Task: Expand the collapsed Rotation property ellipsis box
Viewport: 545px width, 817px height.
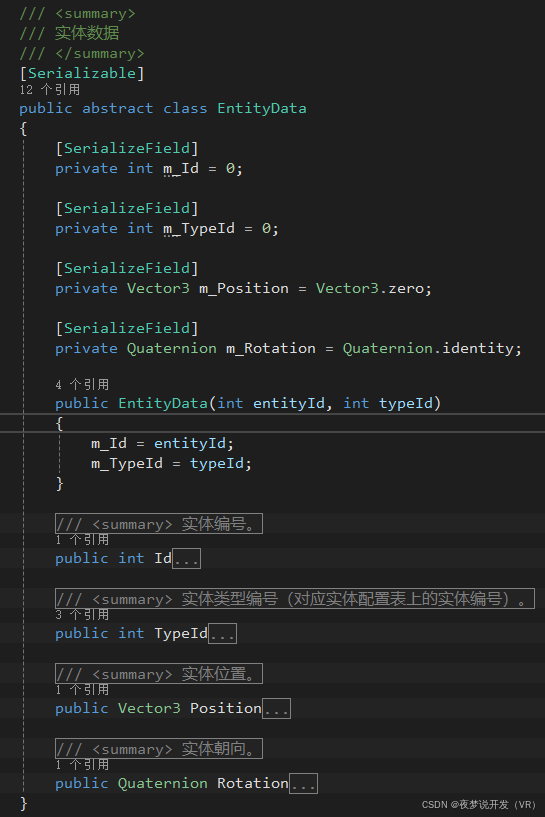Action: [303, 784]
